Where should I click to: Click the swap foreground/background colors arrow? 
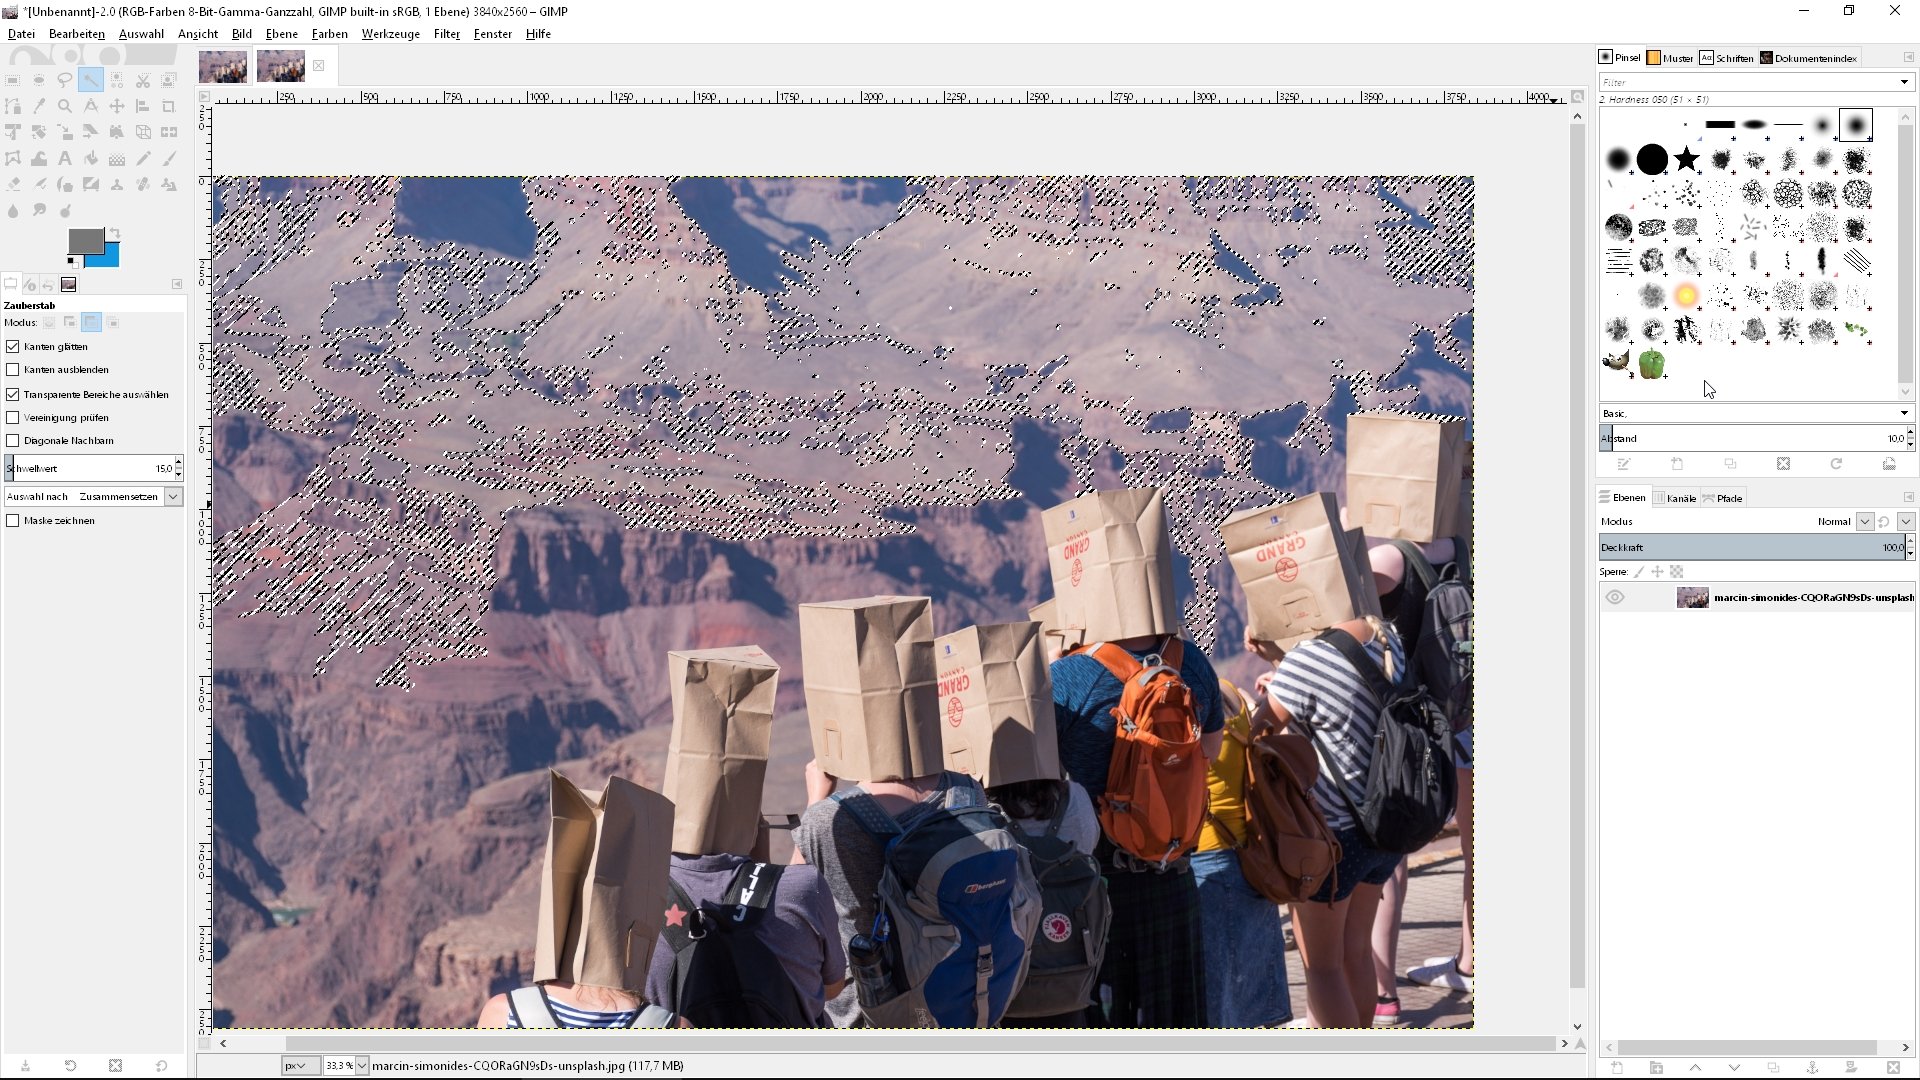pos(115,233)
